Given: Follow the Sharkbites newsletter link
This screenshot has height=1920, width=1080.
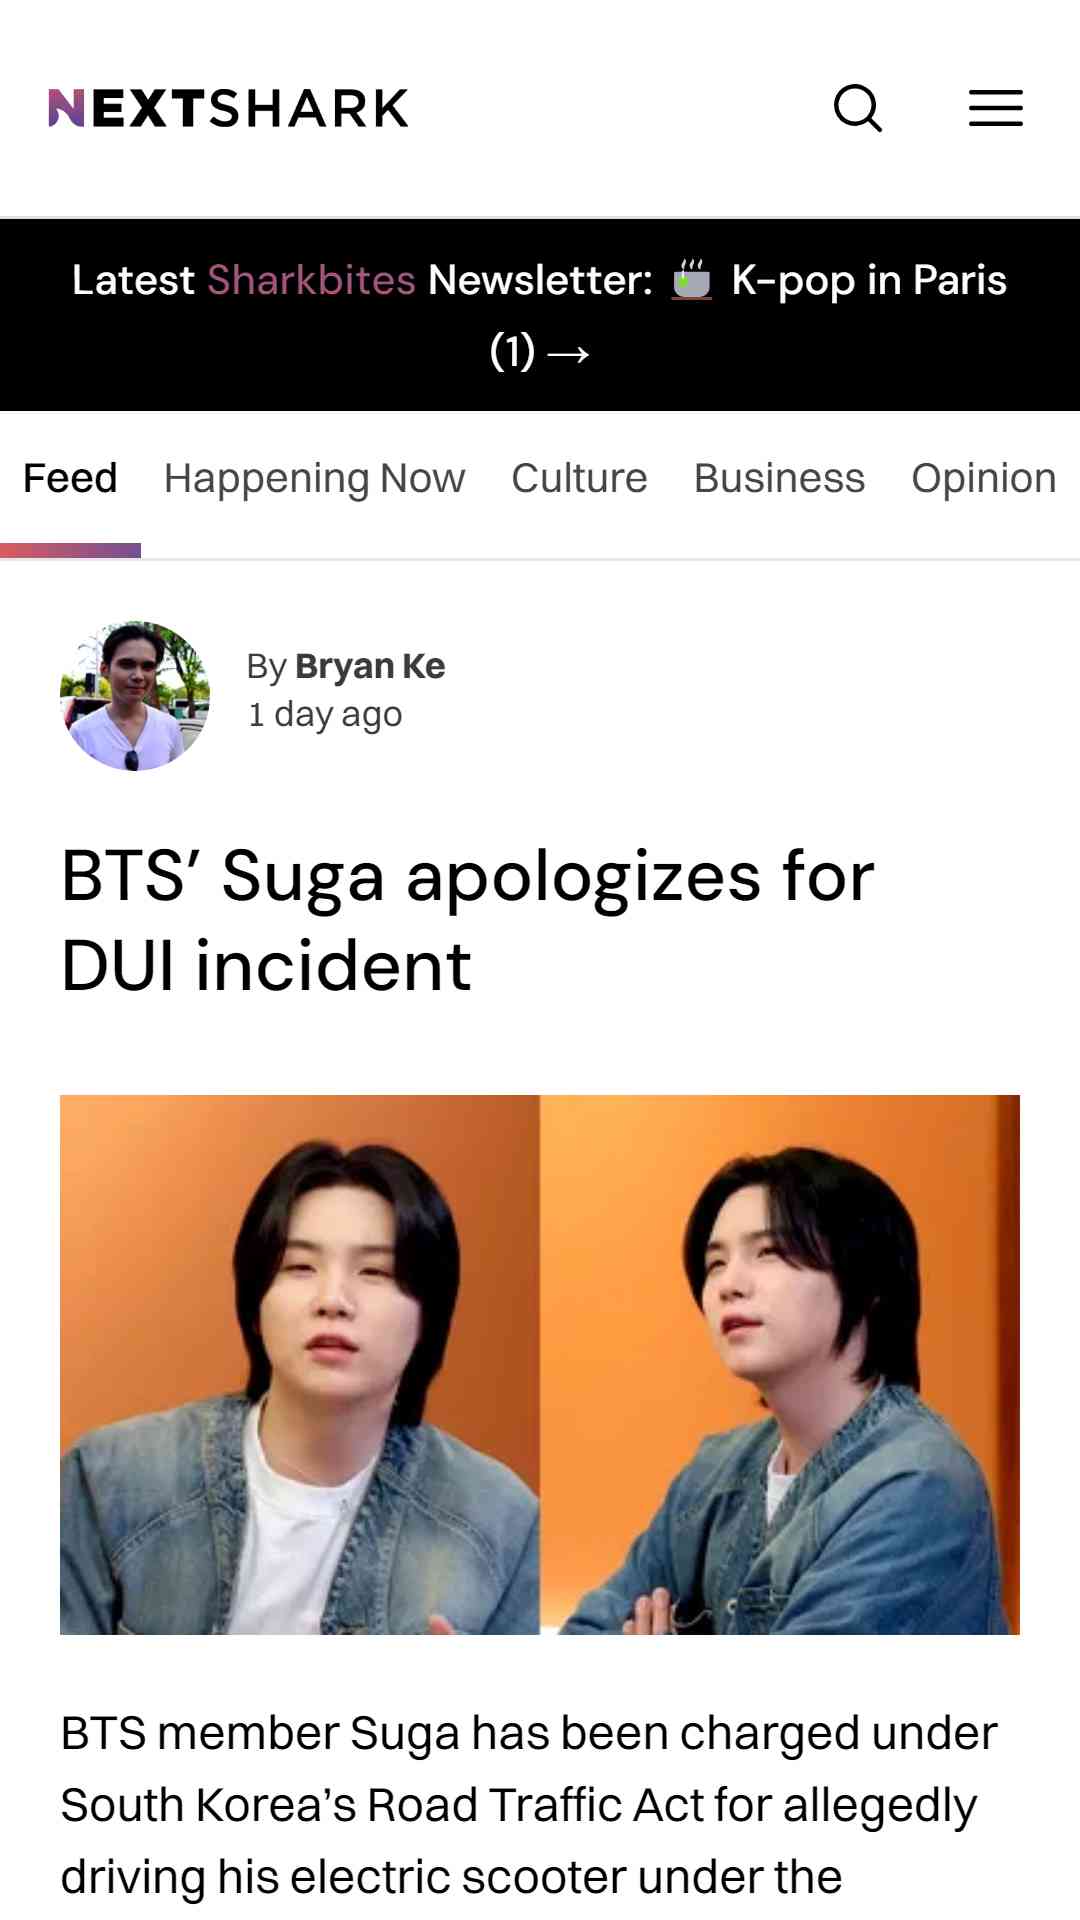Looking at the screenshot, I should 311,280.
